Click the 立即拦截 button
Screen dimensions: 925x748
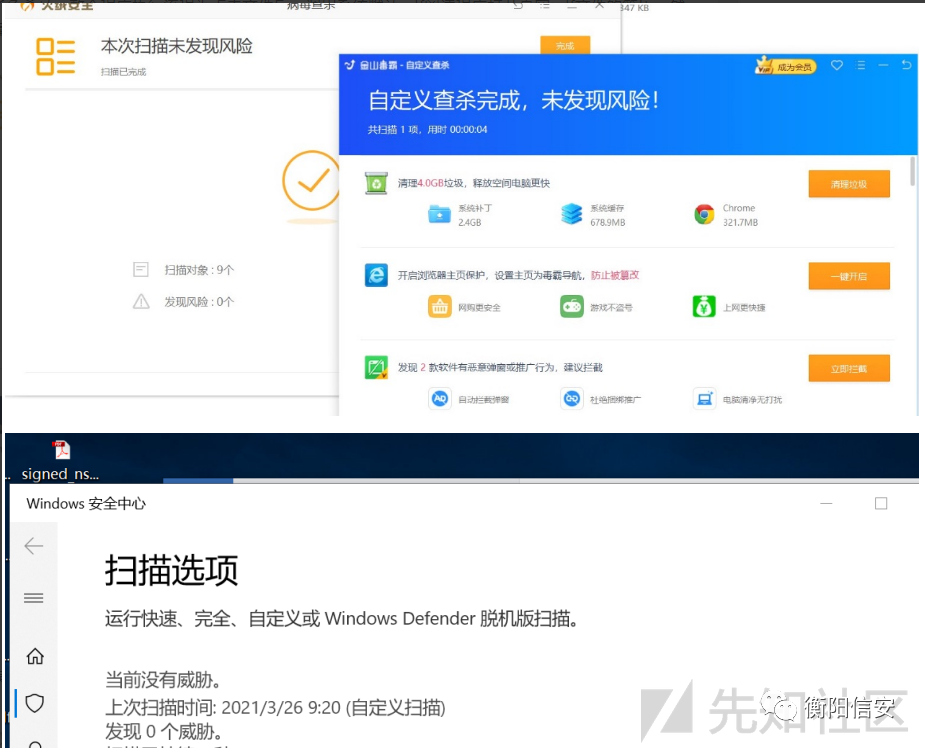coord(849,369)
